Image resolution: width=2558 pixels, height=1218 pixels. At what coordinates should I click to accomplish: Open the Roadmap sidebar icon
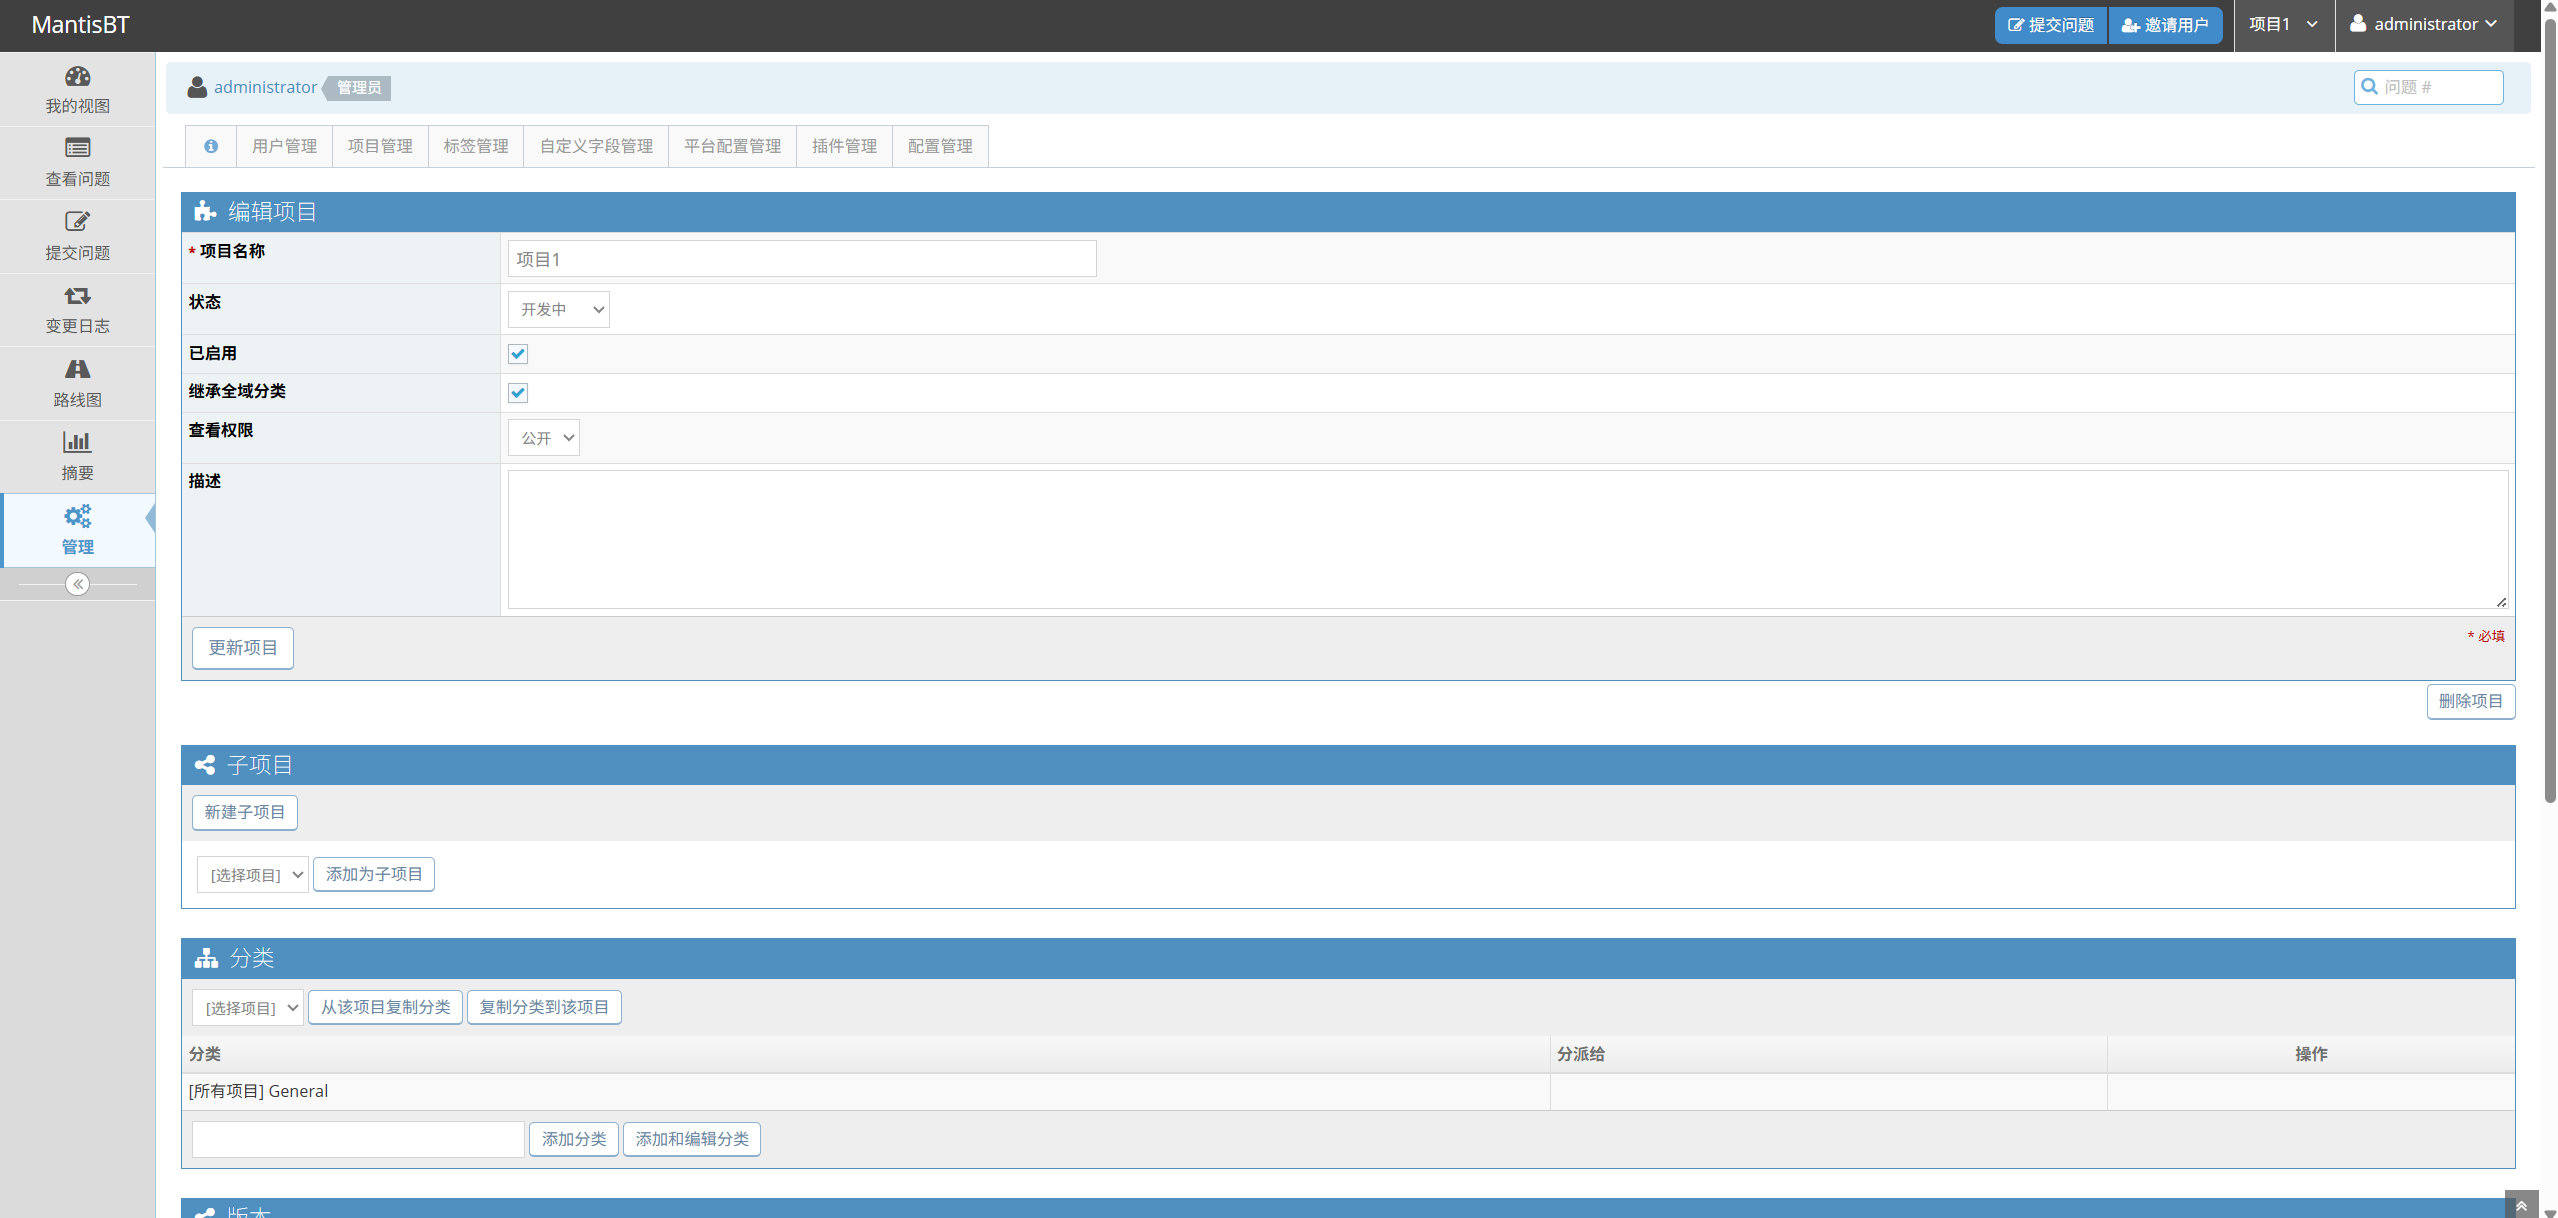(x=77, y=369)
